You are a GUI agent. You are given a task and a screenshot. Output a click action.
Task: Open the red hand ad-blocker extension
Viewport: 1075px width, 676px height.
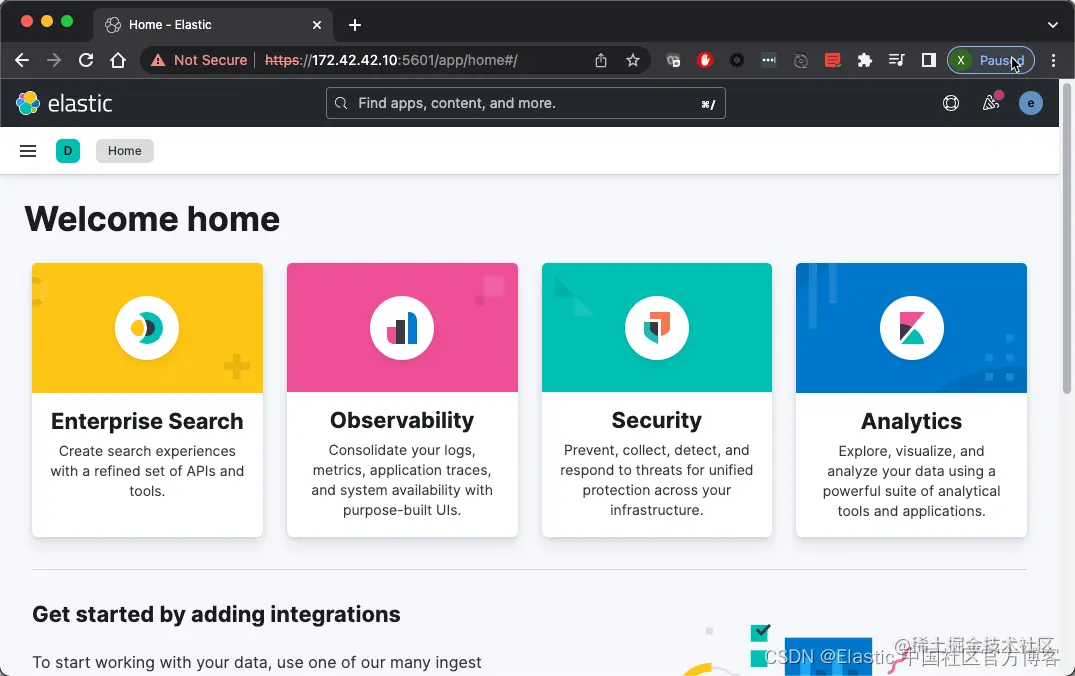tap(705, 60)
